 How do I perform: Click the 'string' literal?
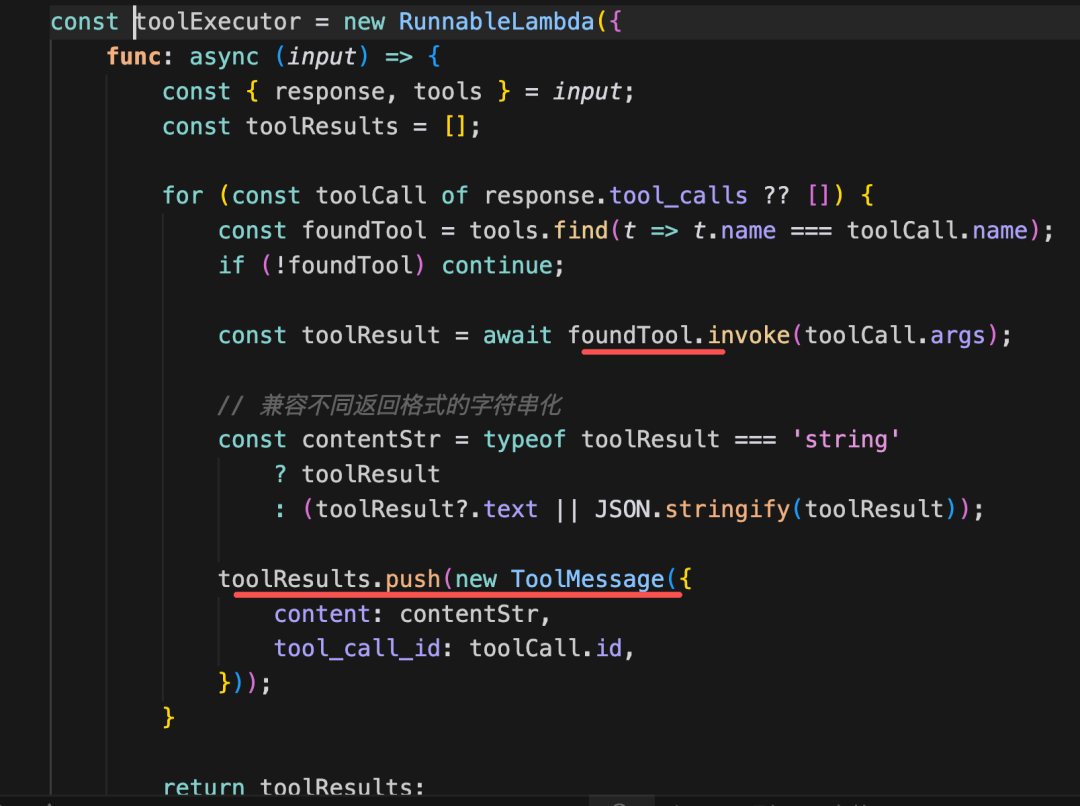pyautogui.click(x=846, y=440)
